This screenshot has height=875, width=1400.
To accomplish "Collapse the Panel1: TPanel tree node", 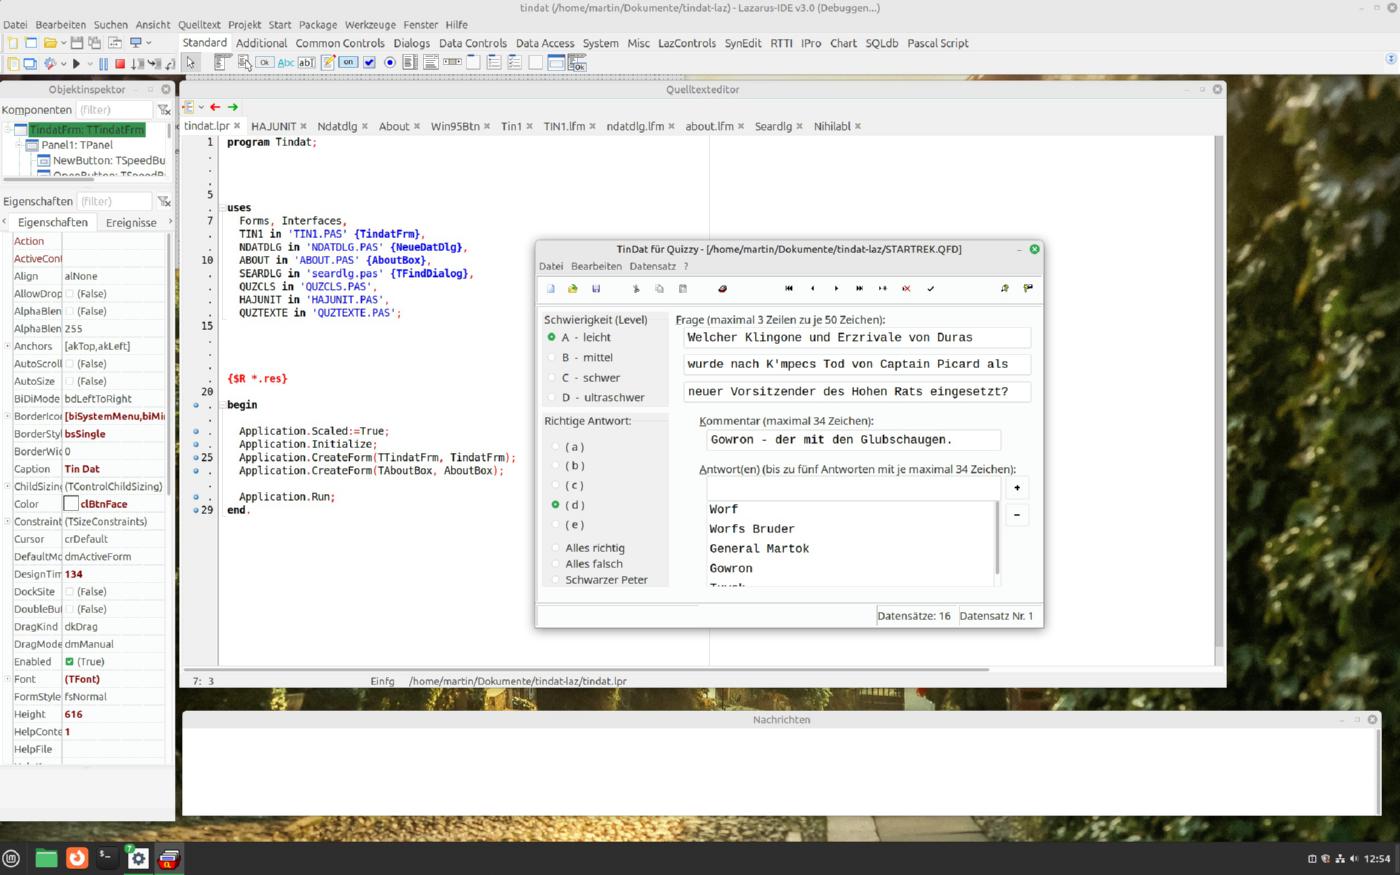I will (19, 145).
